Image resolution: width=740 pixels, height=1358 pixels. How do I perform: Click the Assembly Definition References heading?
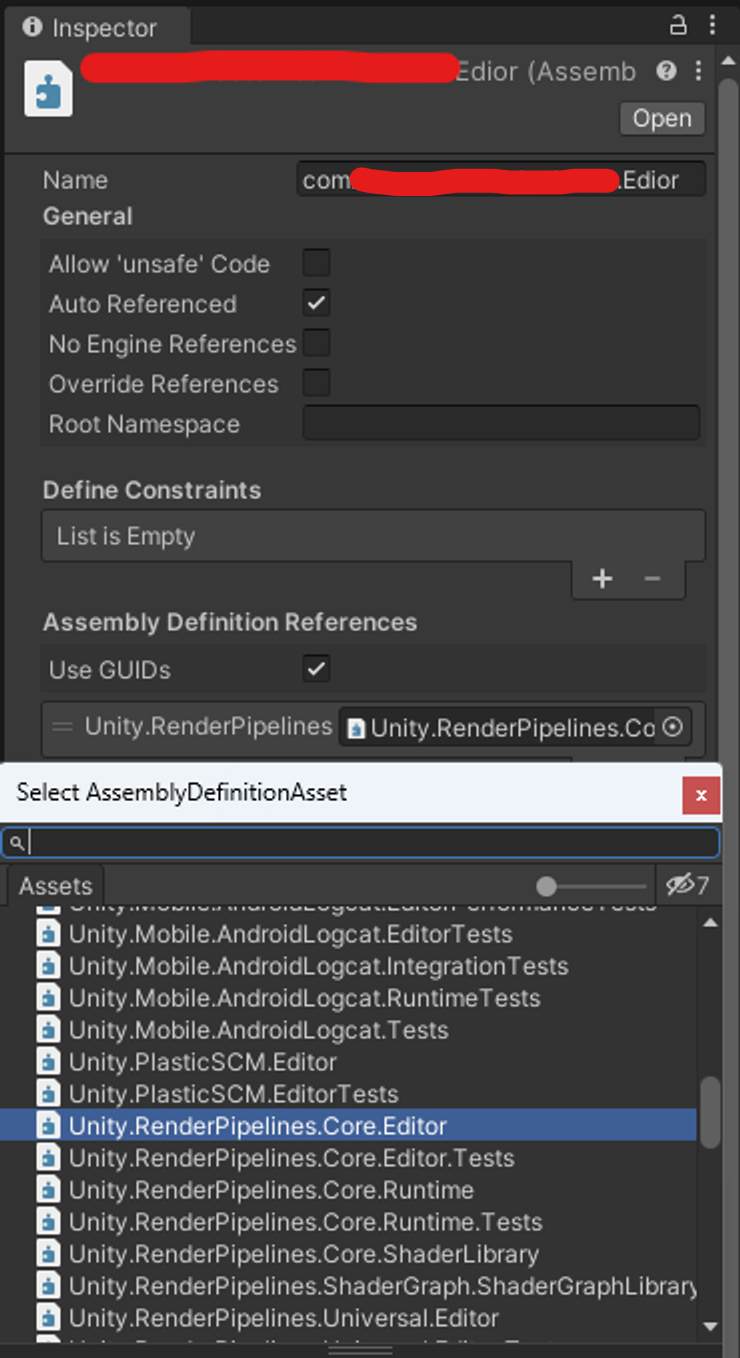tap(230, 622)
